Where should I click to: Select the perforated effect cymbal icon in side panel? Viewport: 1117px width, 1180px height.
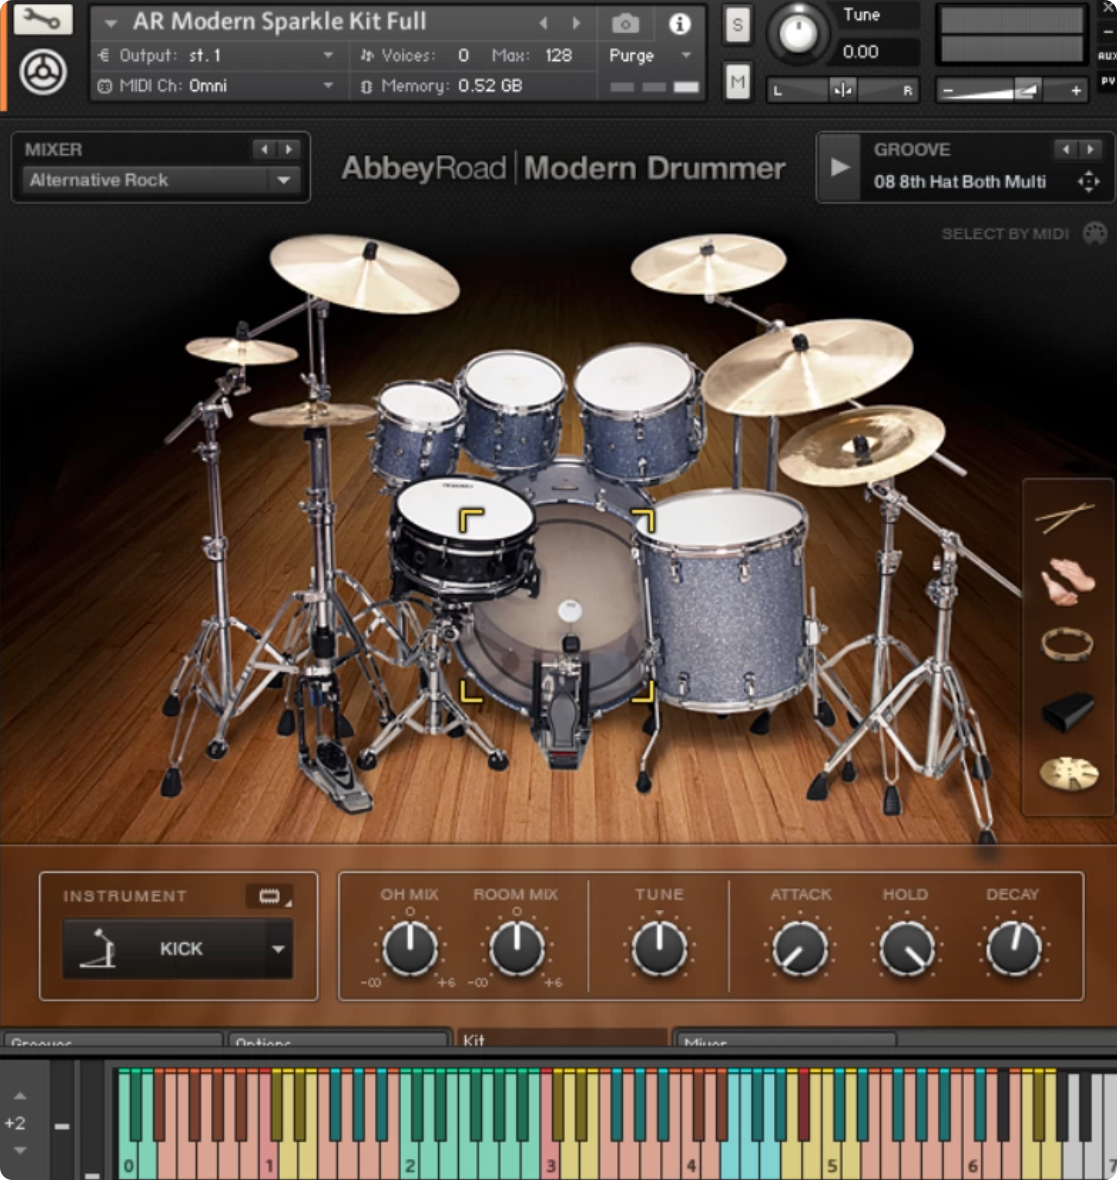[x=1068, y=774]
